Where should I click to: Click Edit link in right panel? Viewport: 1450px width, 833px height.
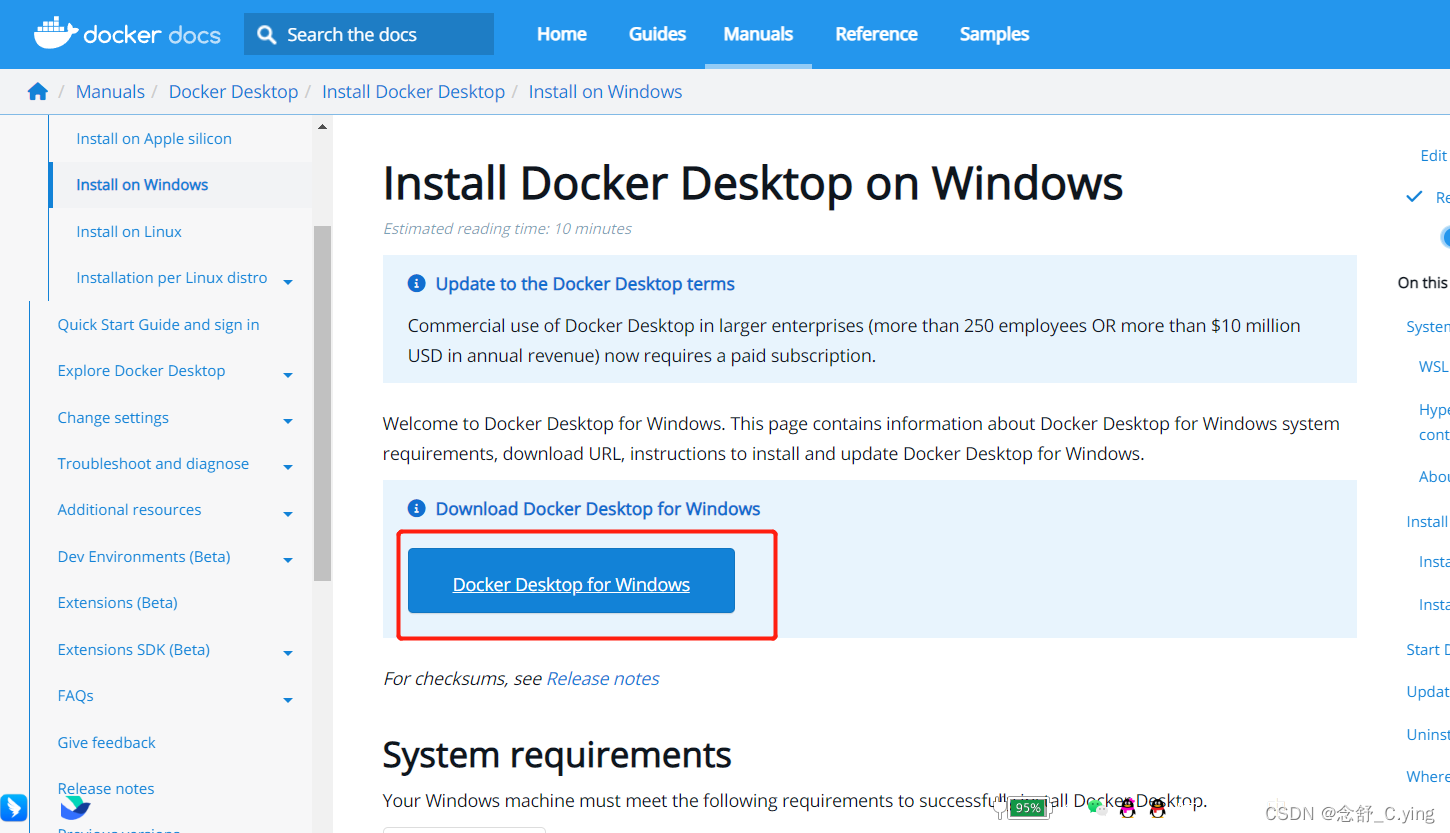1434,156
